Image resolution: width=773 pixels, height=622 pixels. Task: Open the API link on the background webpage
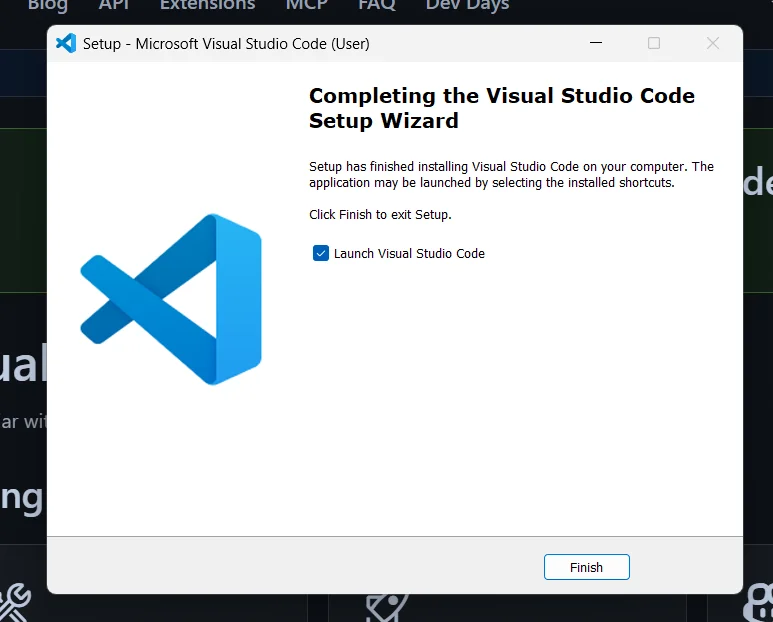coord(113,5)
